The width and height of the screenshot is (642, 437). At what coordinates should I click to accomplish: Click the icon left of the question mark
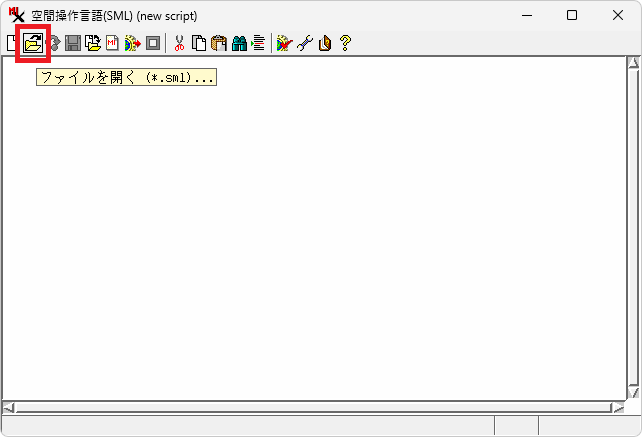point(325,43)
